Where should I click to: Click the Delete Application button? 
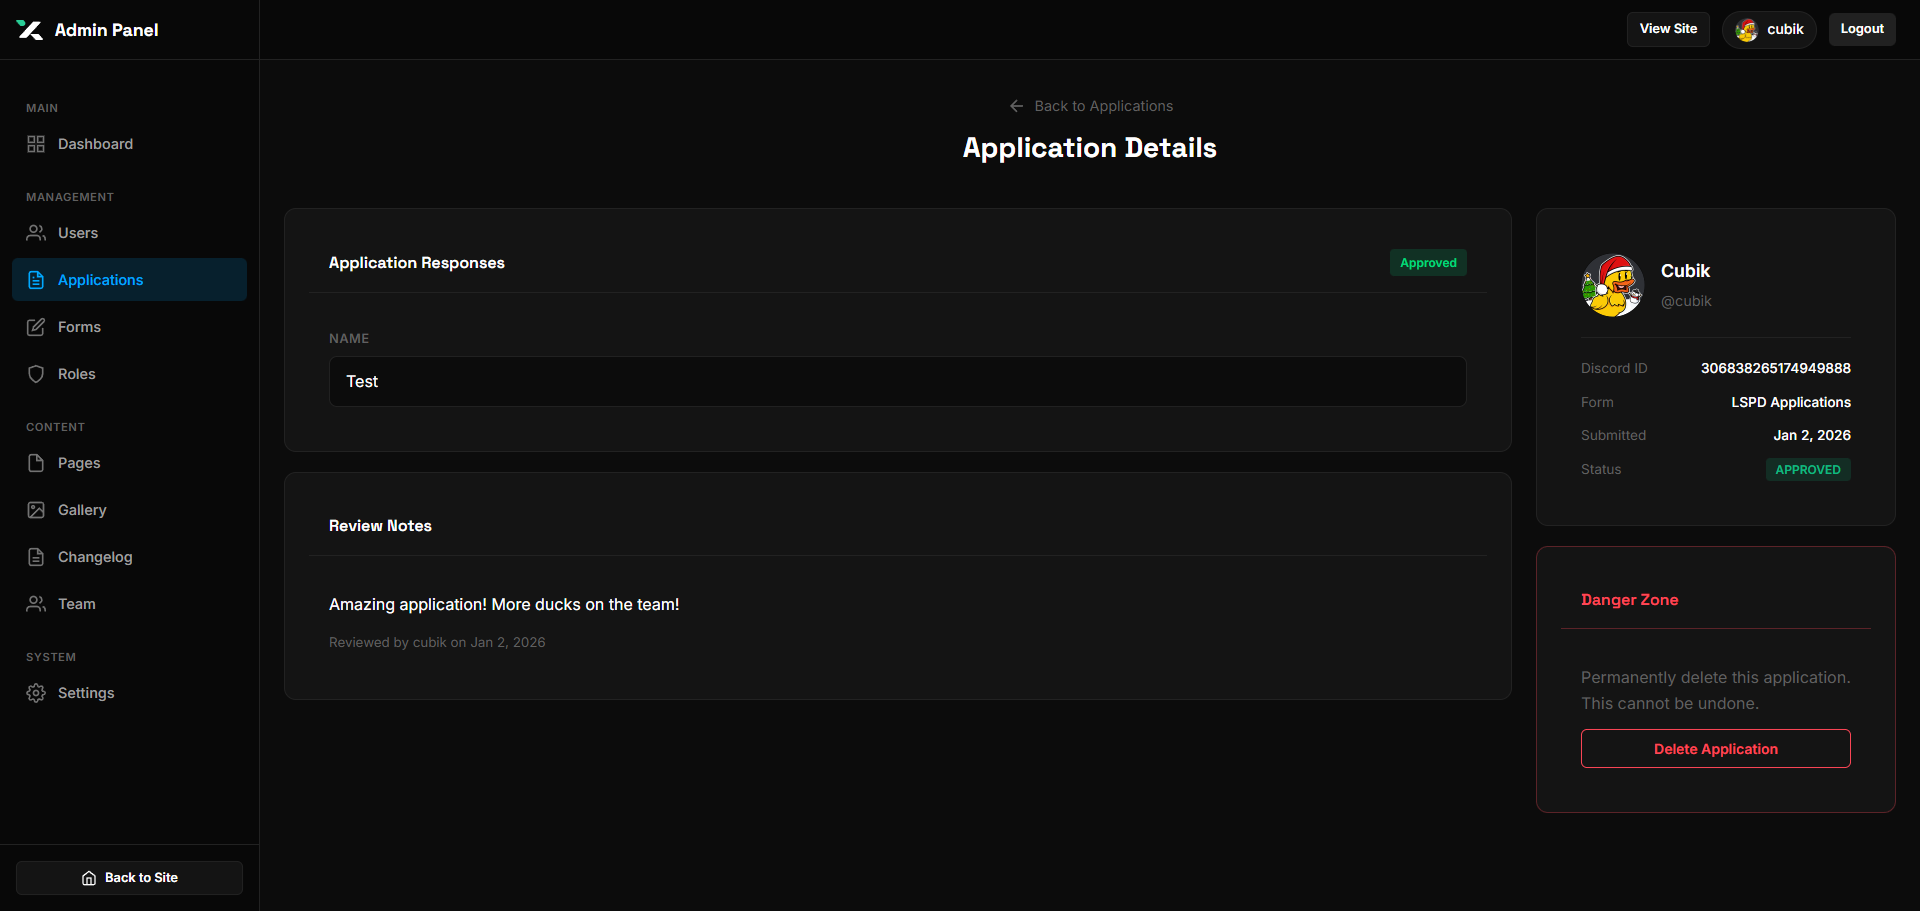1716,749
